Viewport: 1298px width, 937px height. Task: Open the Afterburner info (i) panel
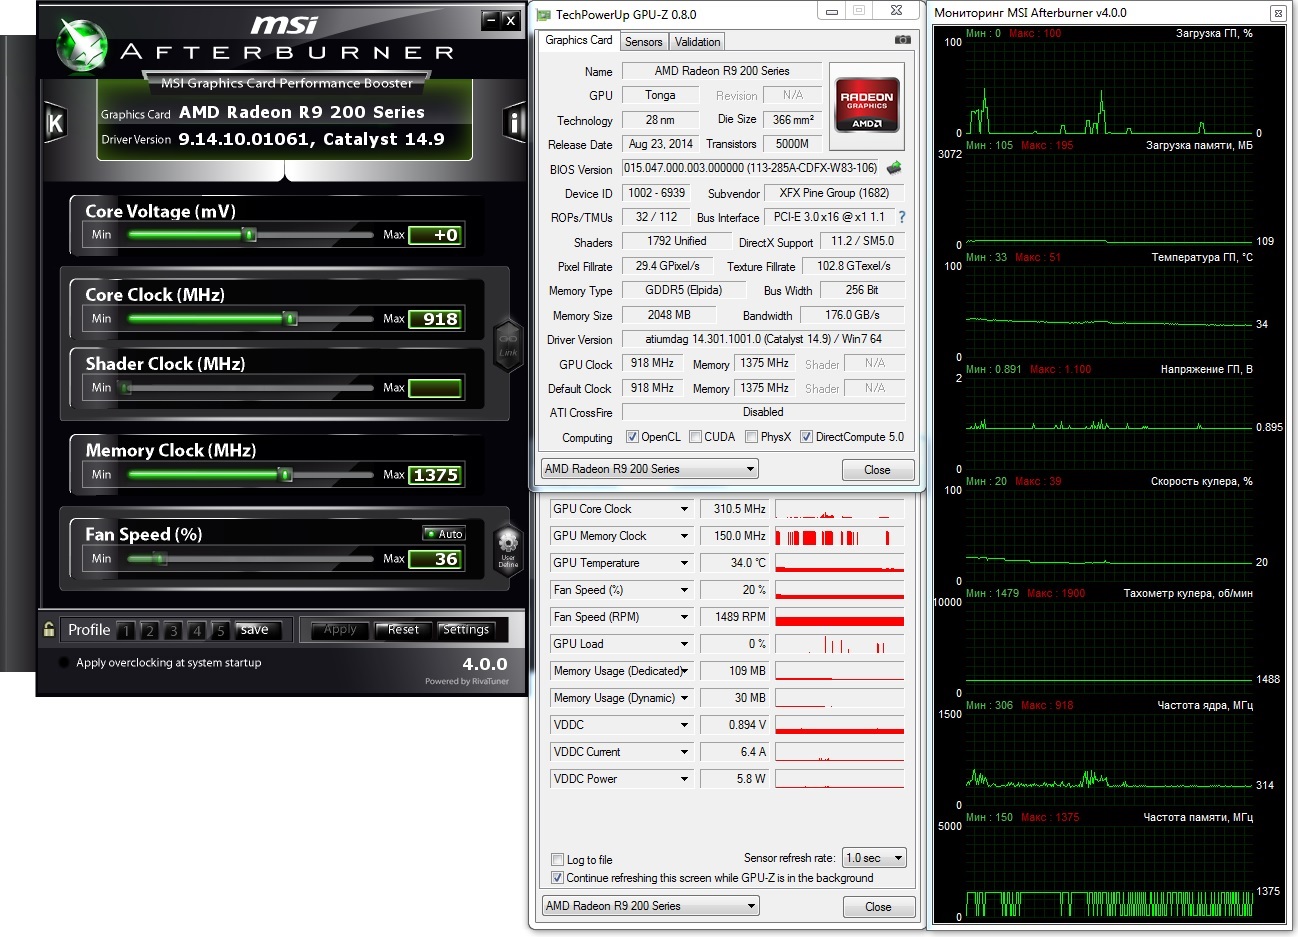pyautogui.click(x=514, y=123)
